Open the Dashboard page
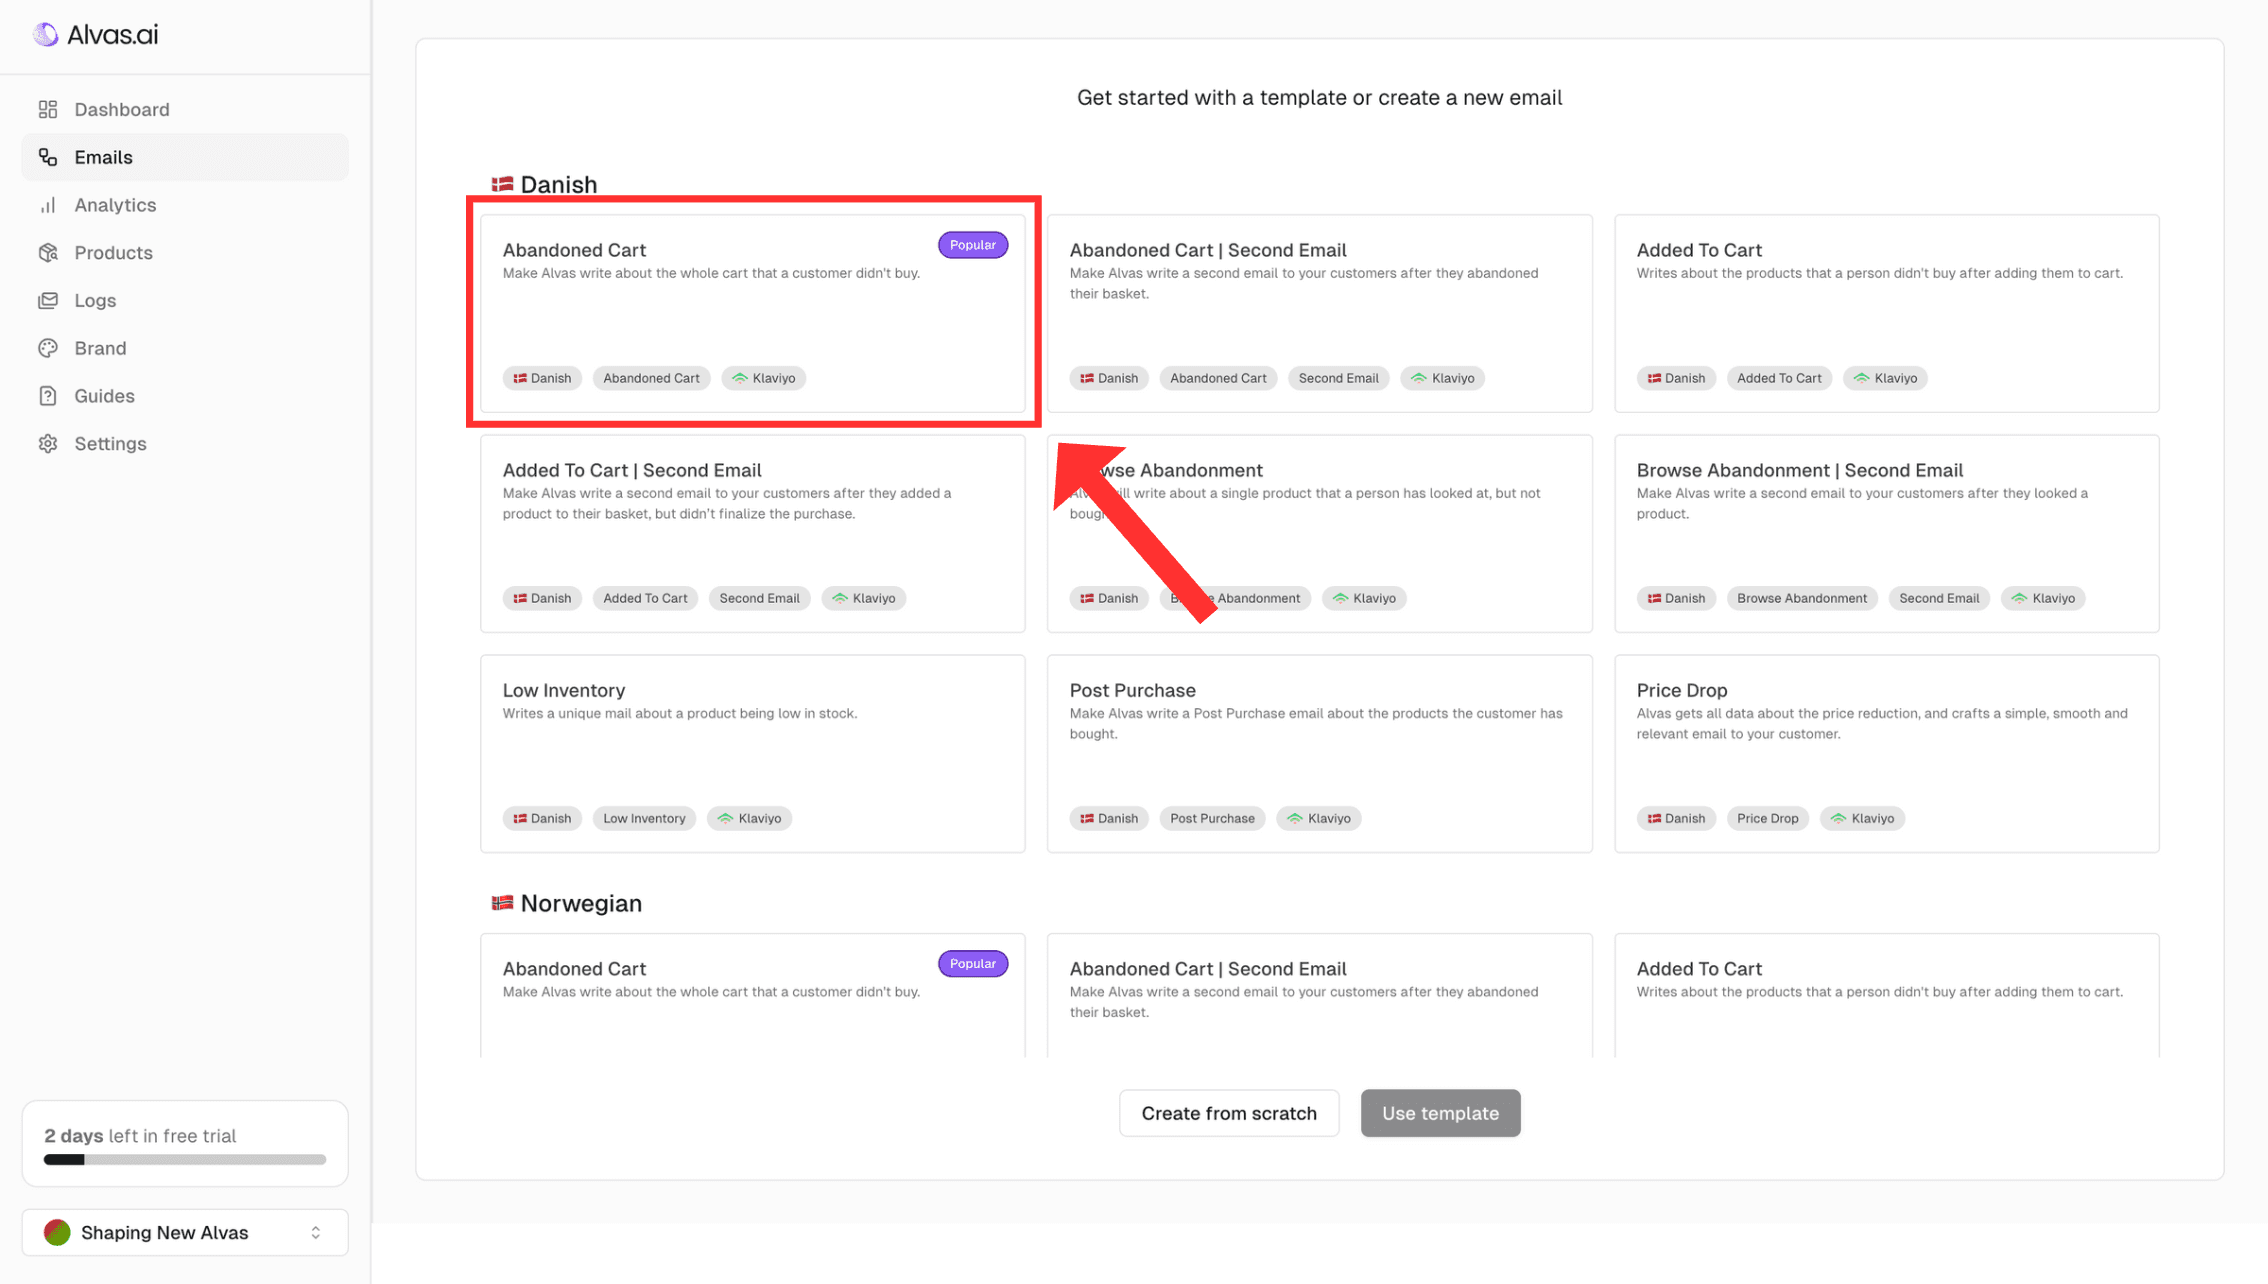 coord(185,109)
